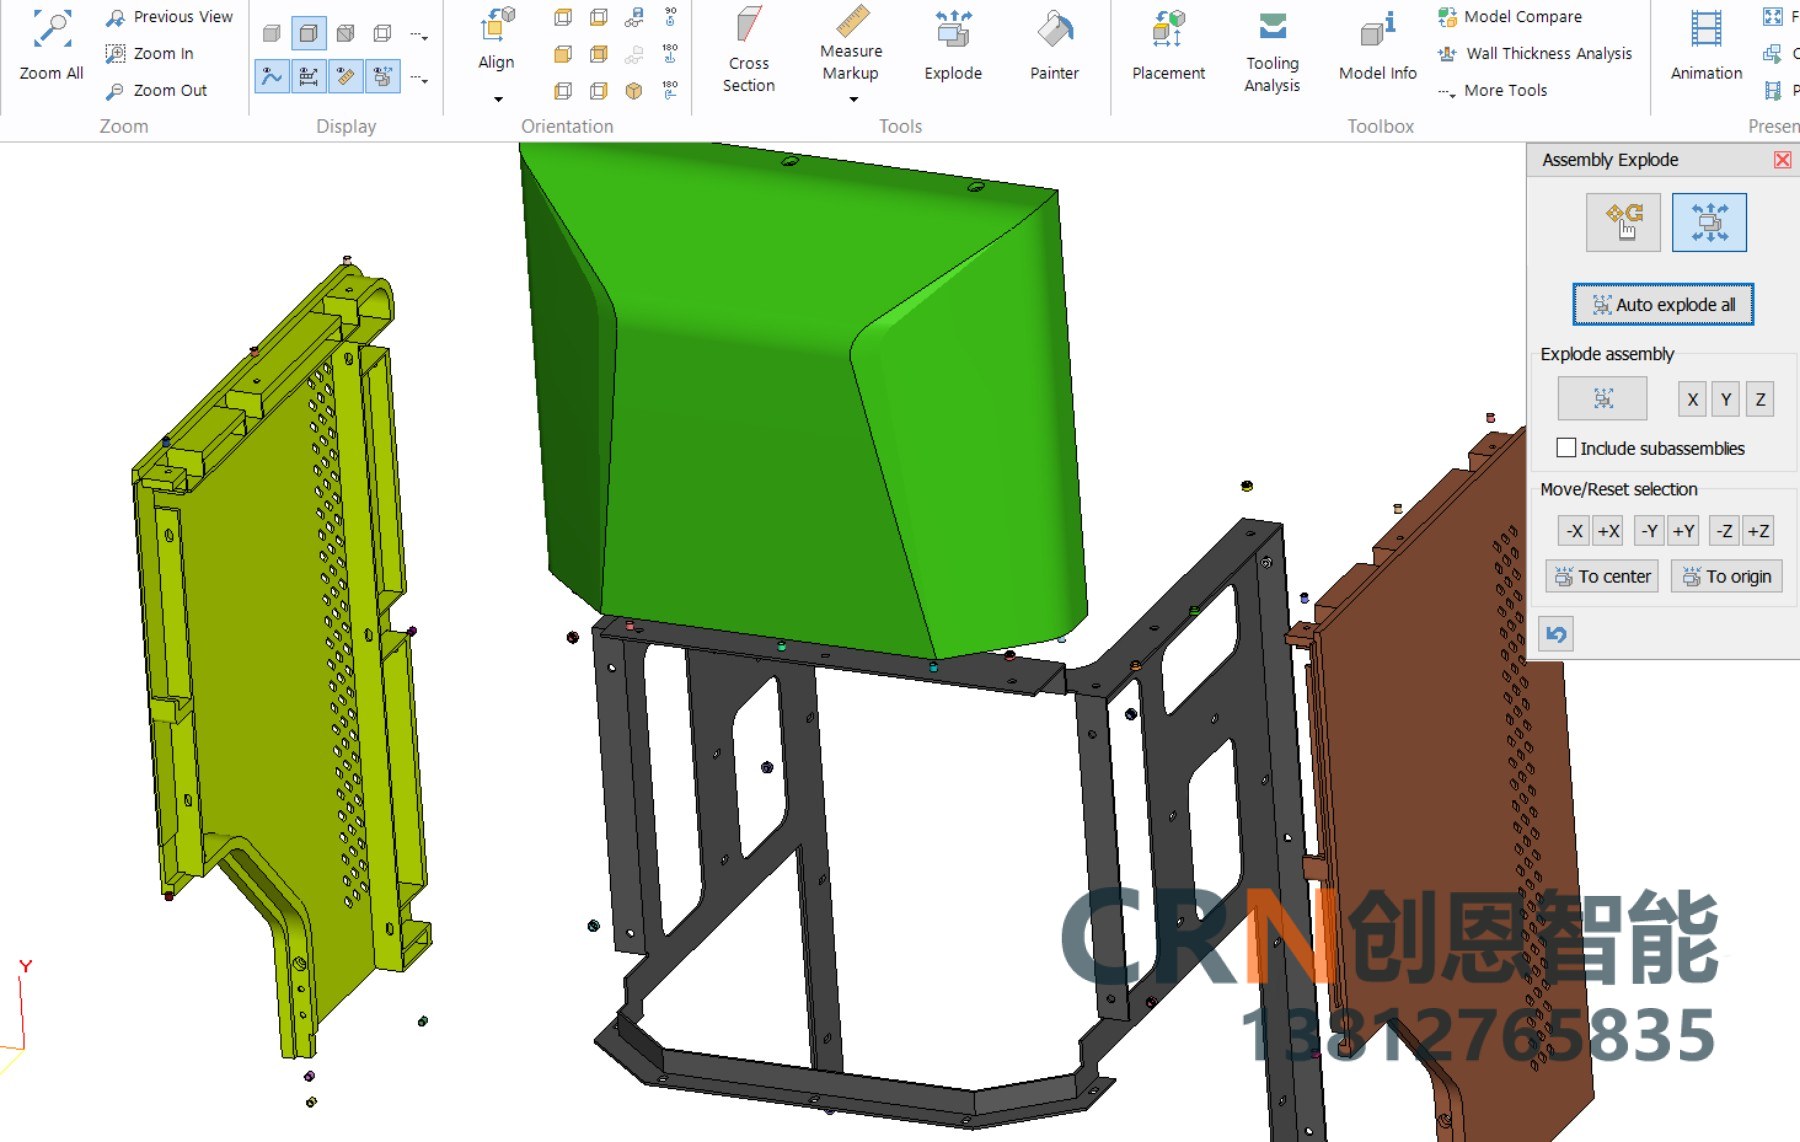Click the Explode tool in ribbon
This screenshot has width=1800, height=1142.
(x=953, y=45)
